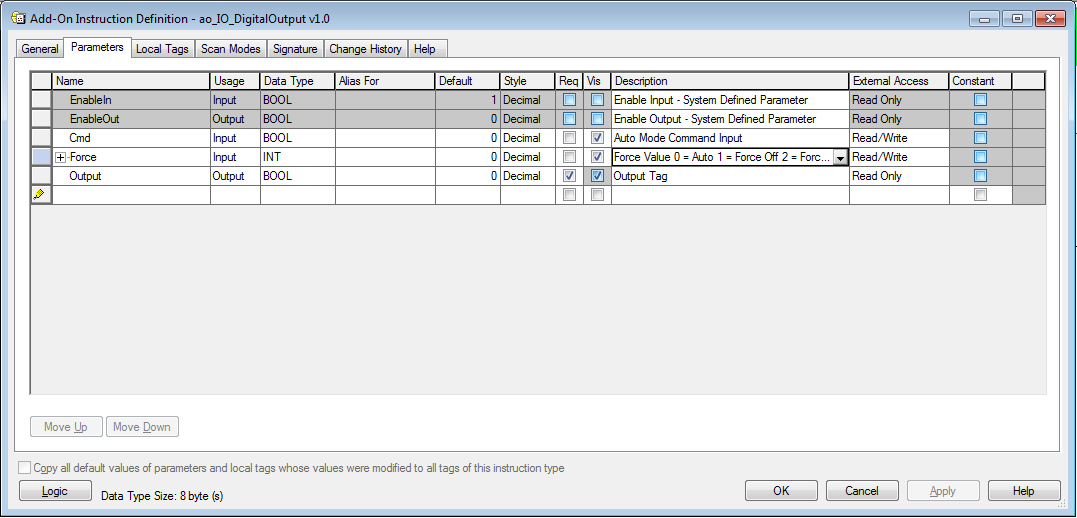
Task: Click Read/Write access cell for Cmd
Action: (898, 138)
